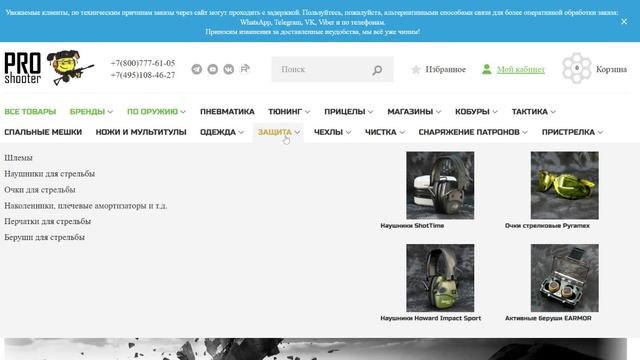This screenshot has width=640, height=360.
Task: Expand the ОДЕЖДА dropdown
Action: pyautogui.click(x=222, y=132)
